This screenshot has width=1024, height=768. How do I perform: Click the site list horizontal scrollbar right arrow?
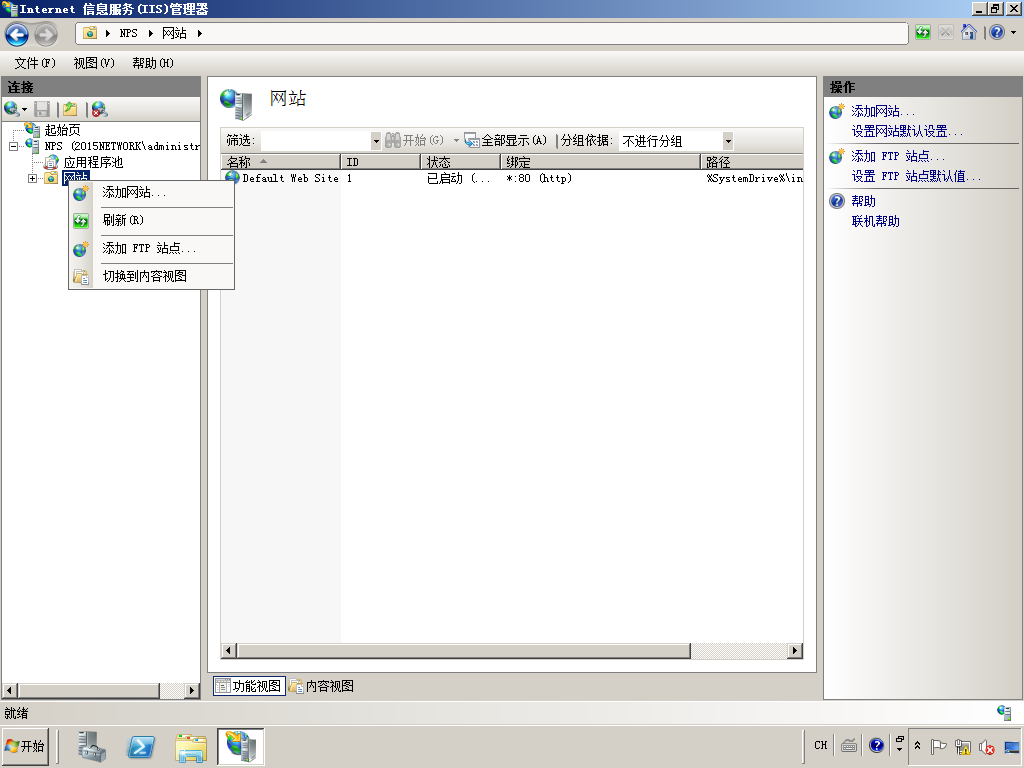795,650
